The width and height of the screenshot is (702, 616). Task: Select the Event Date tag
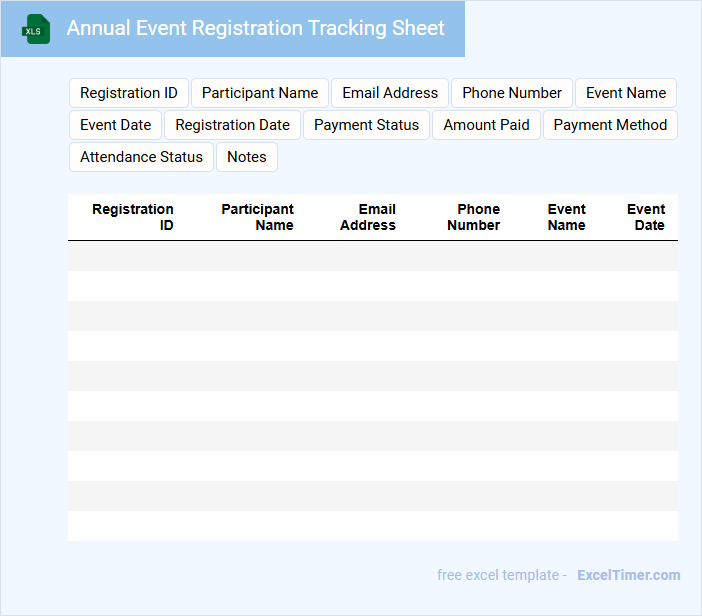[116, 125]
